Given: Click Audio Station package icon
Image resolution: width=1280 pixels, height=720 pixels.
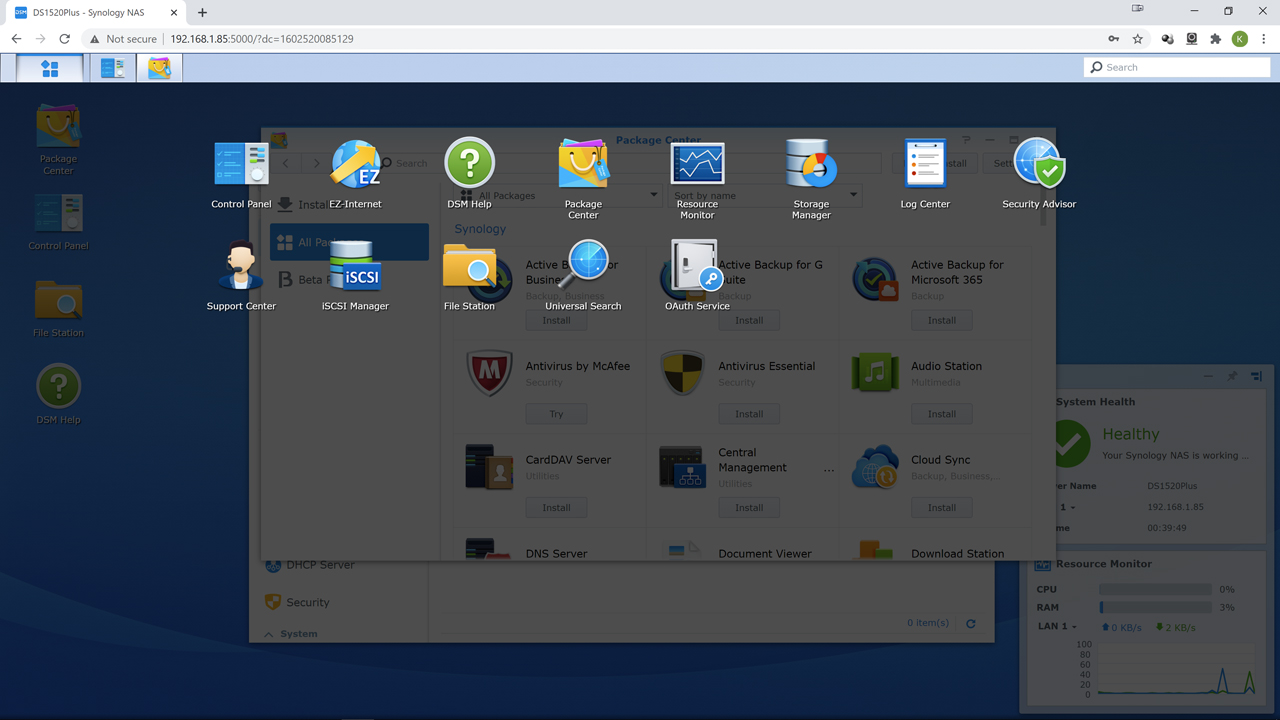Looking at the screenshot, I should coord(875,373).
